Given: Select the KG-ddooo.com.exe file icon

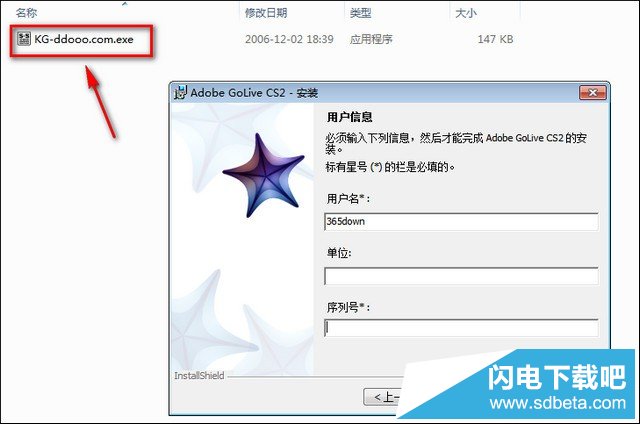Looking at the screenshot, I should click(x=24, y=39).
